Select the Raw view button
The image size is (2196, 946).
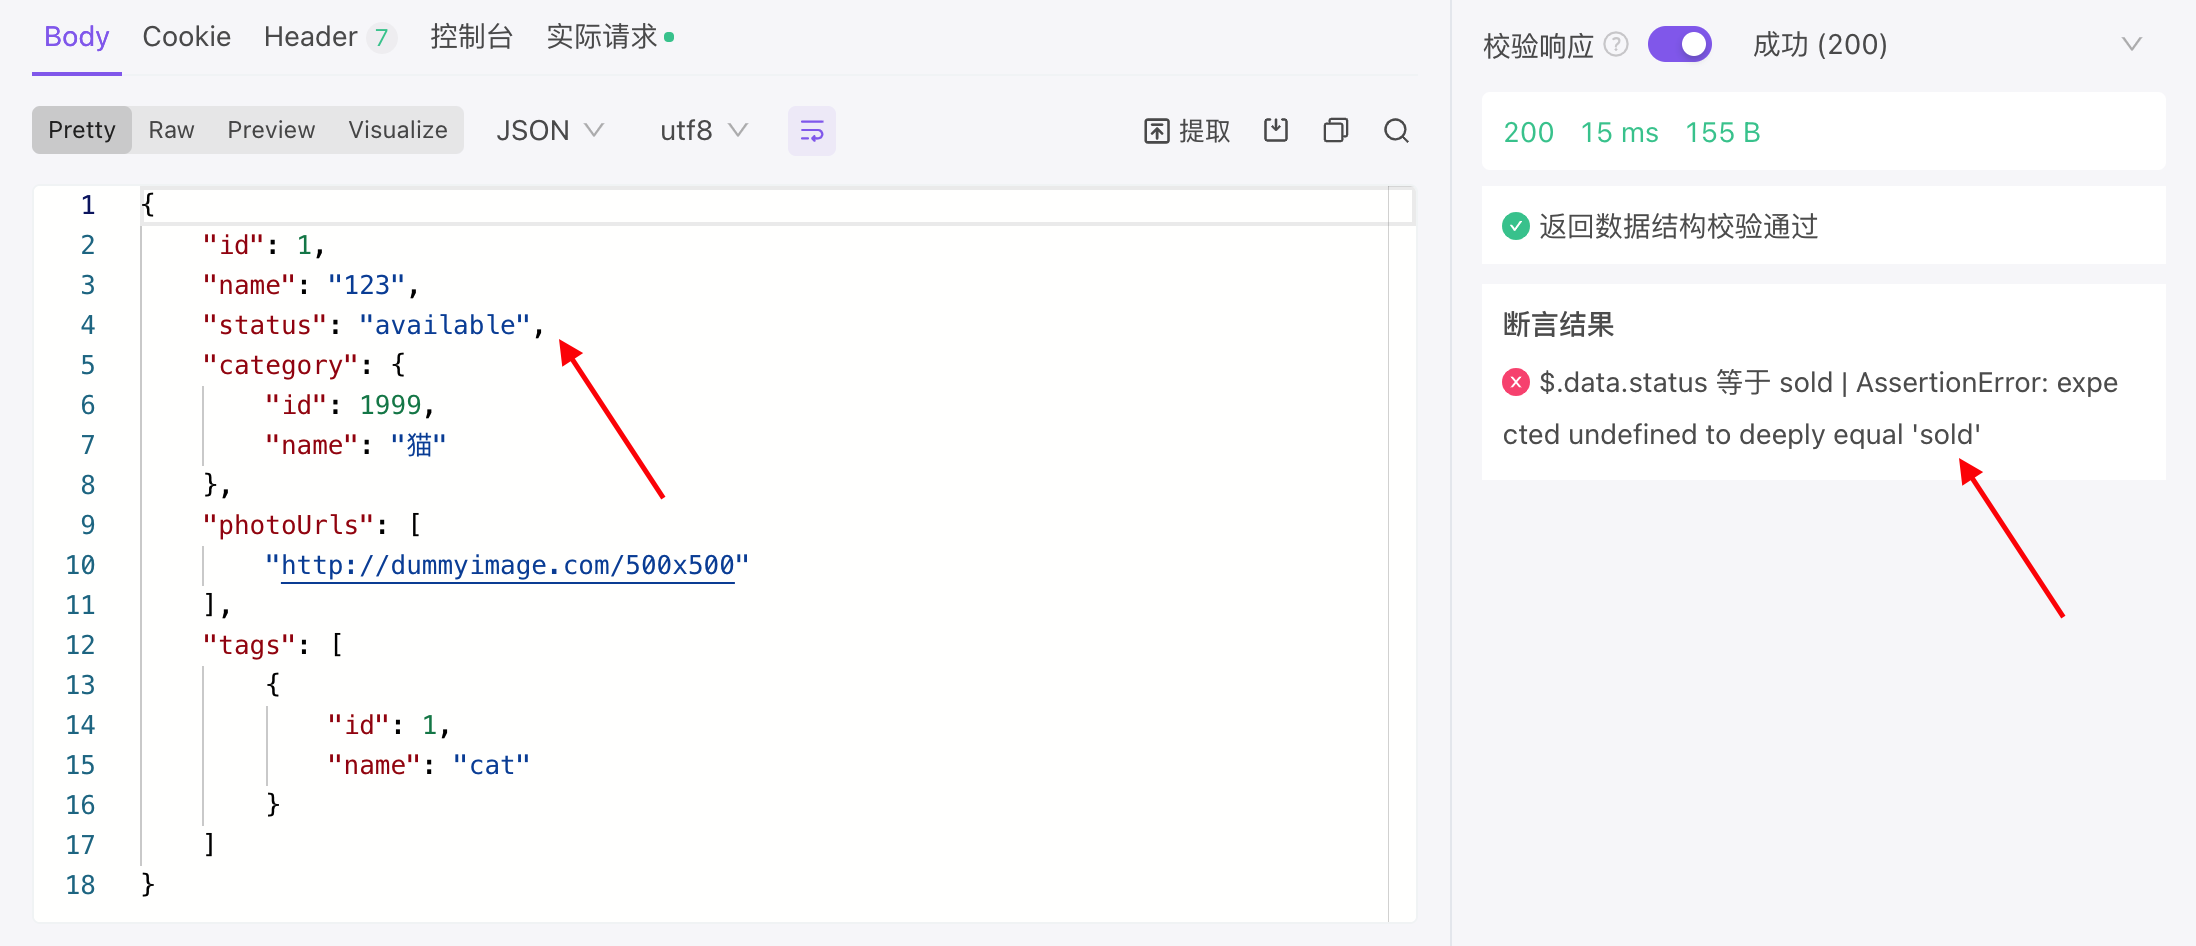pos(171,130)
